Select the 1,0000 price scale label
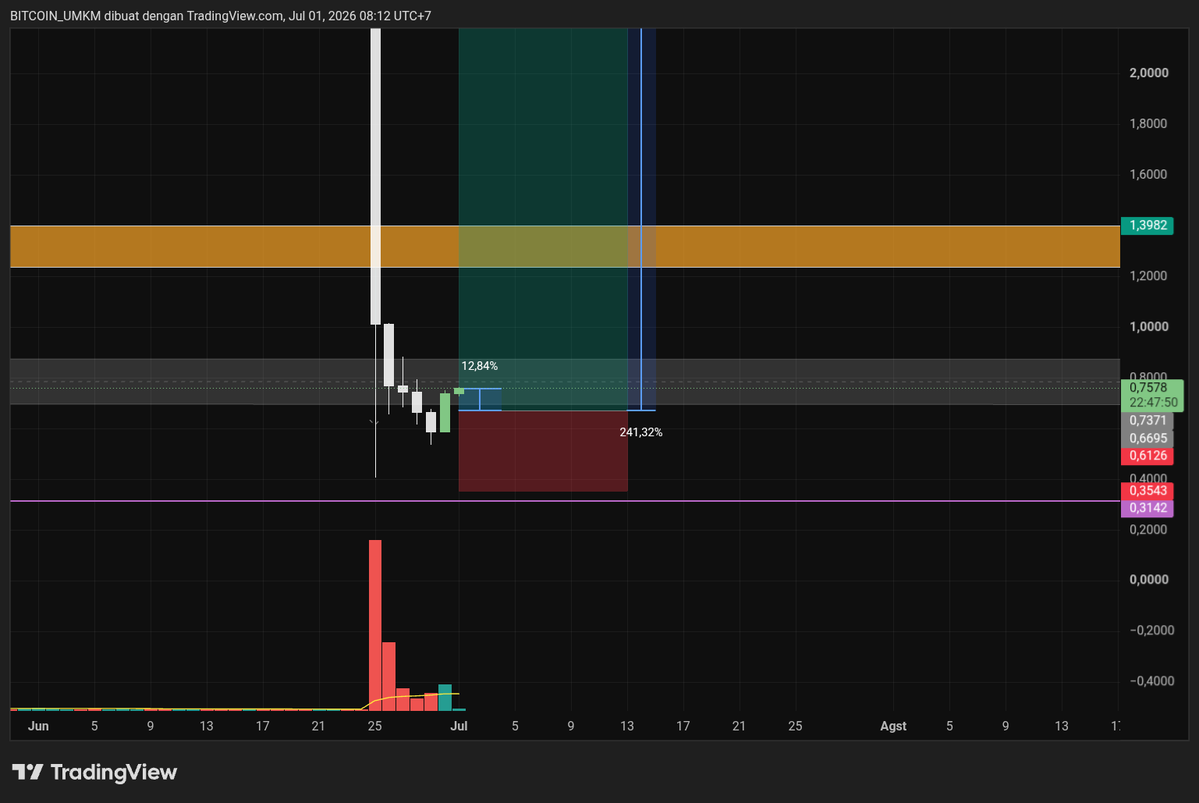The image size is (1199, 803). pyautogui.click(x=1149, y=327)
